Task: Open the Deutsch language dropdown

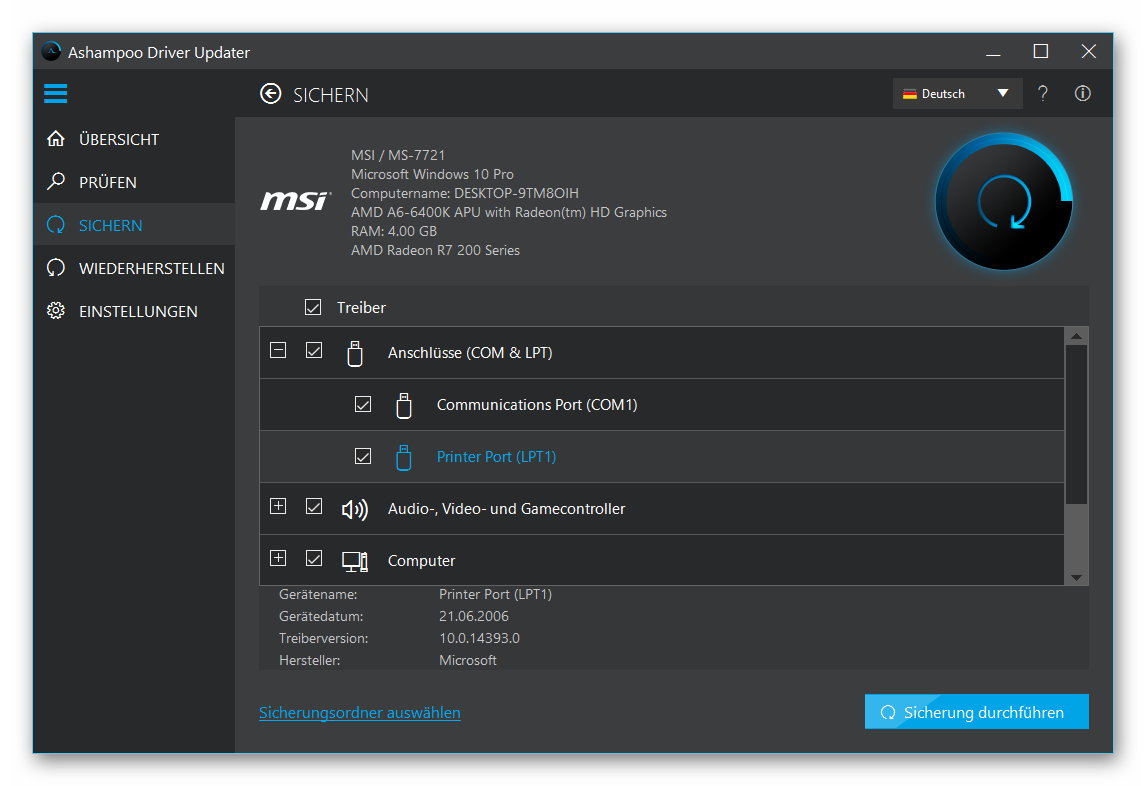Action: [957, 93]
